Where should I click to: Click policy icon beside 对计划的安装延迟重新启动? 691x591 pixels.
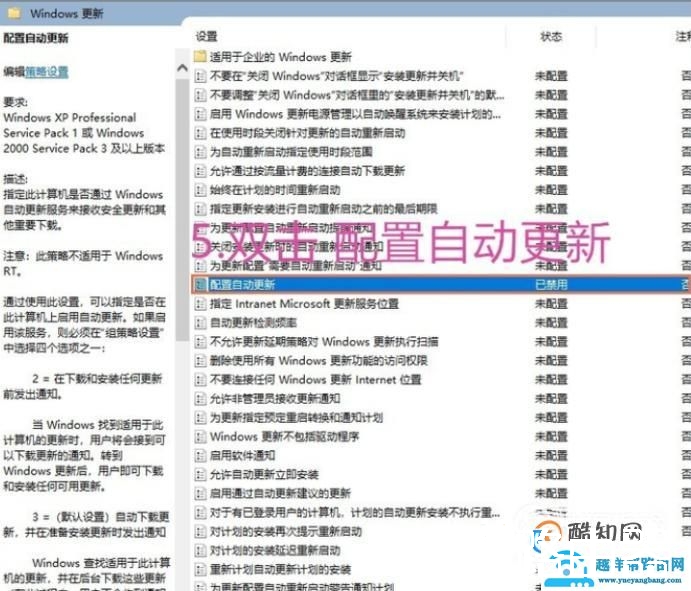coord(200,550)
